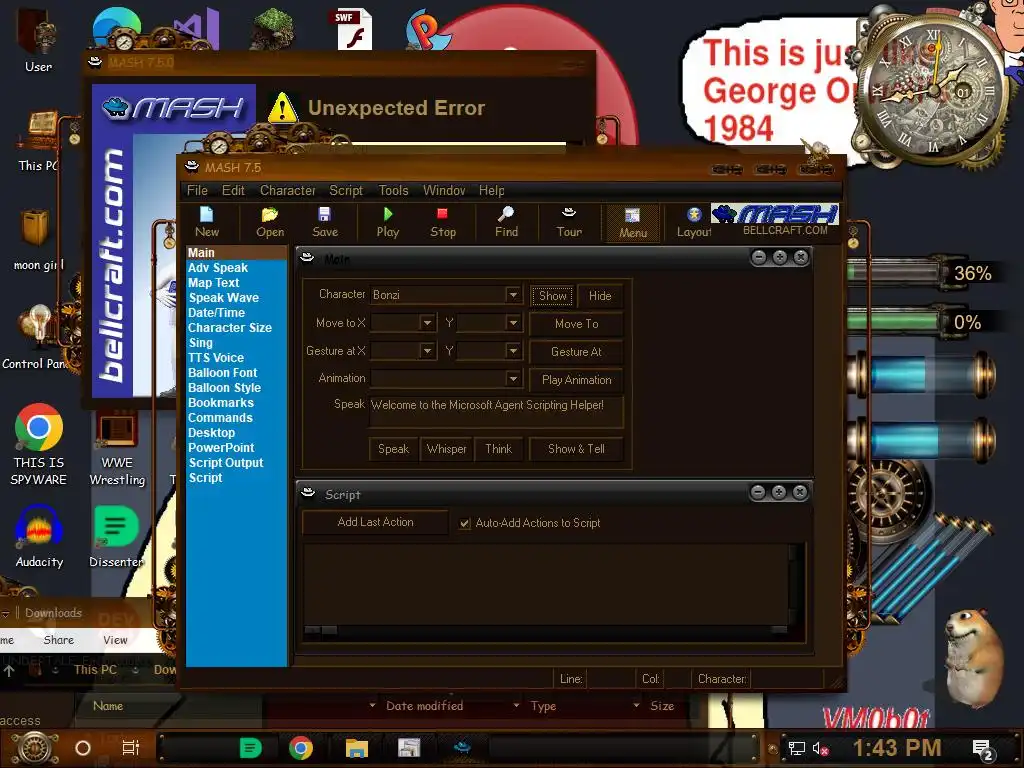Click the Show character button
This screenshot has width=1024, height=768.
click(552, 296)
